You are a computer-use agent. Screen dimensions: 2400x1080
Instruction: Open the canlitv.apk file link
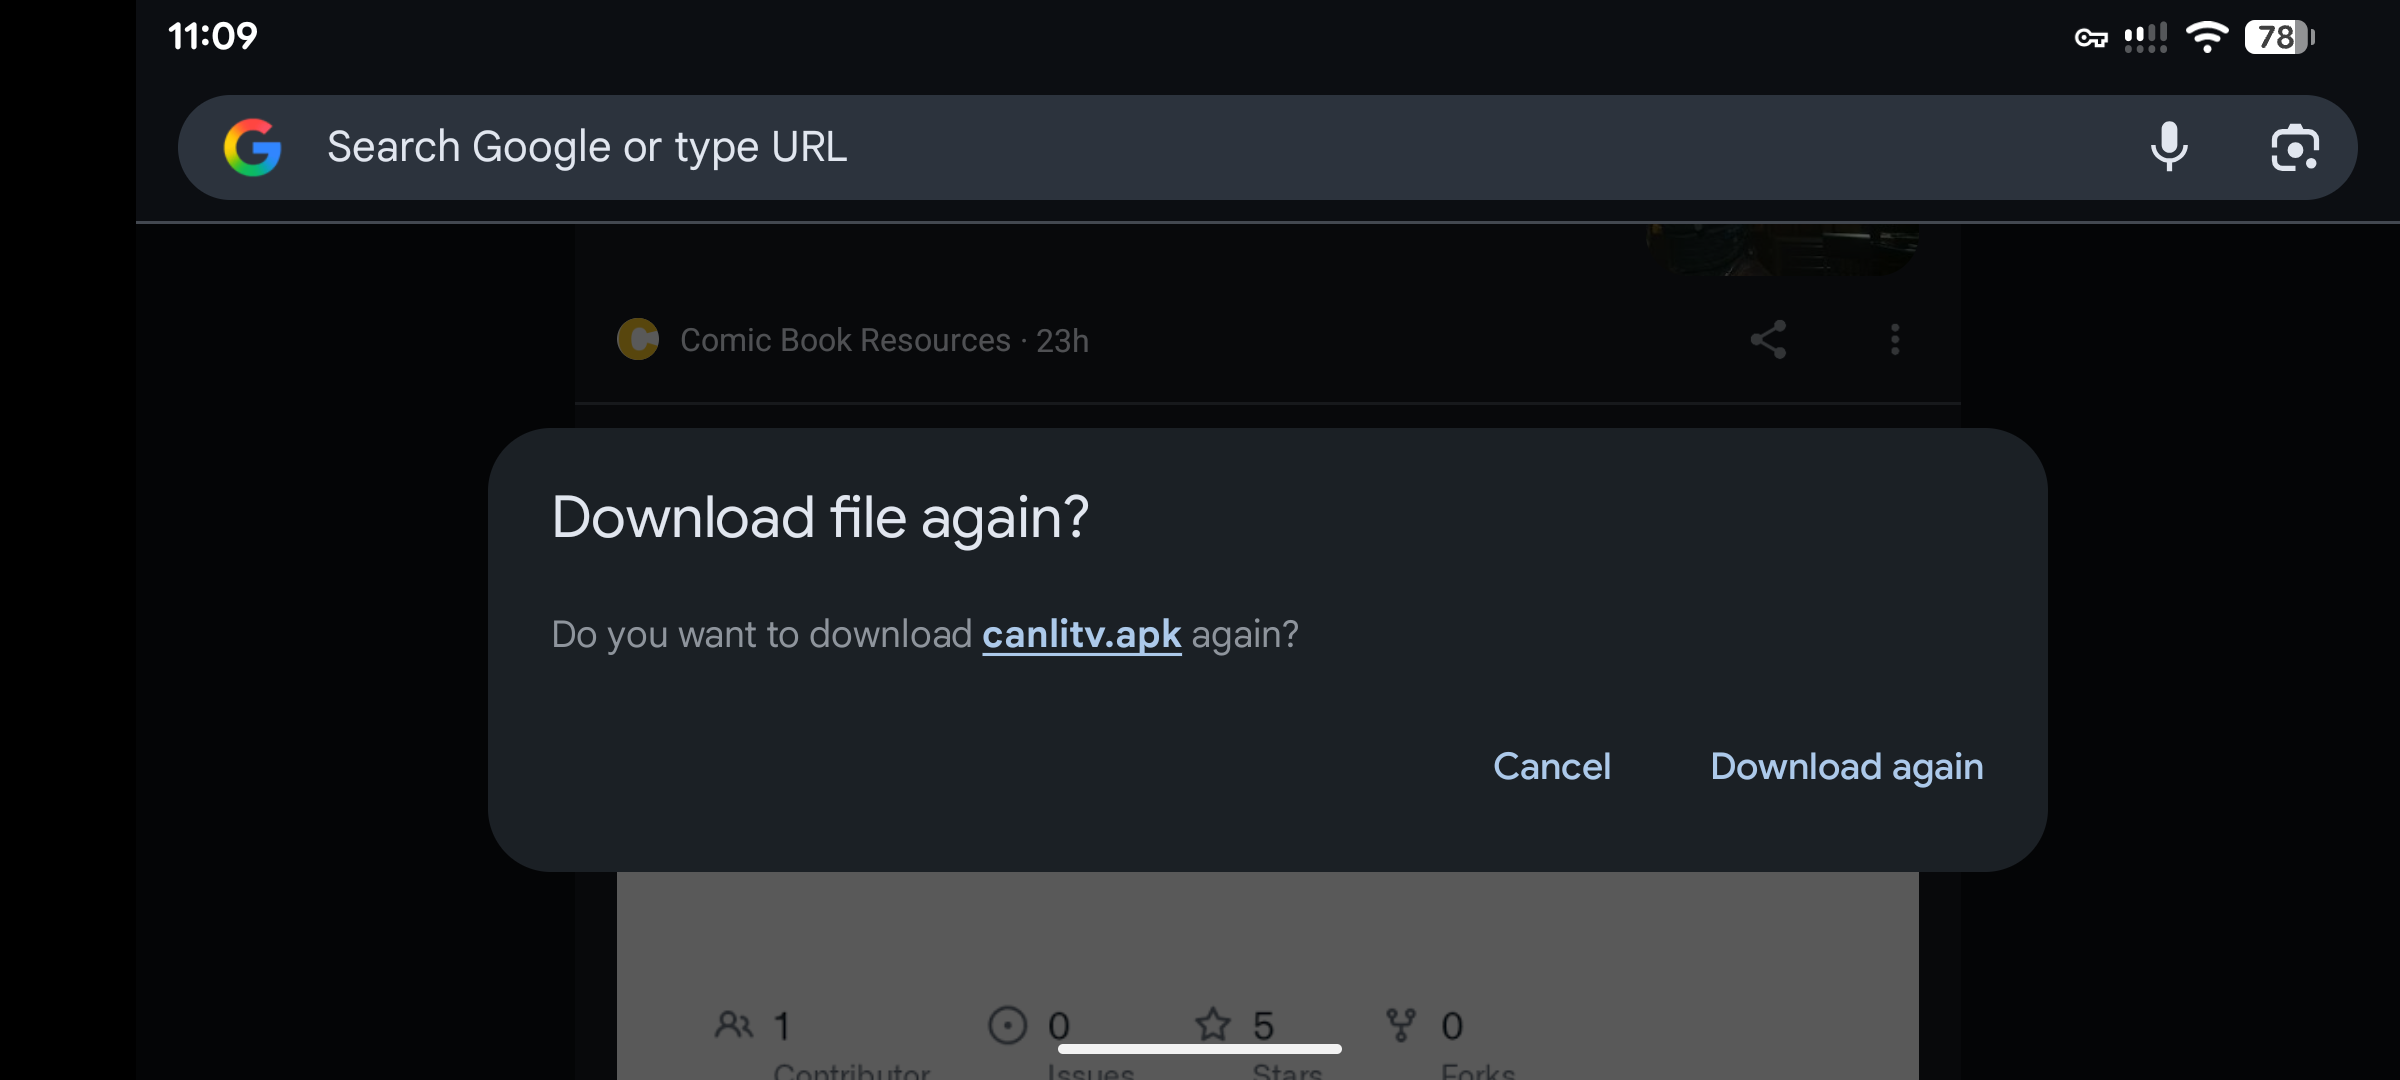tap(1081, 634)
